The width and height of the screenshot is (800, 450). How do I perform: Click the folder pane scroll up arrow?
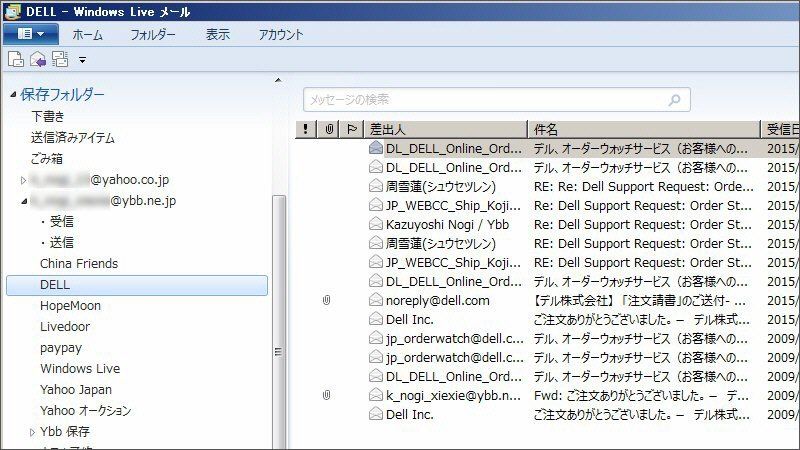click(x=278, y=80)
